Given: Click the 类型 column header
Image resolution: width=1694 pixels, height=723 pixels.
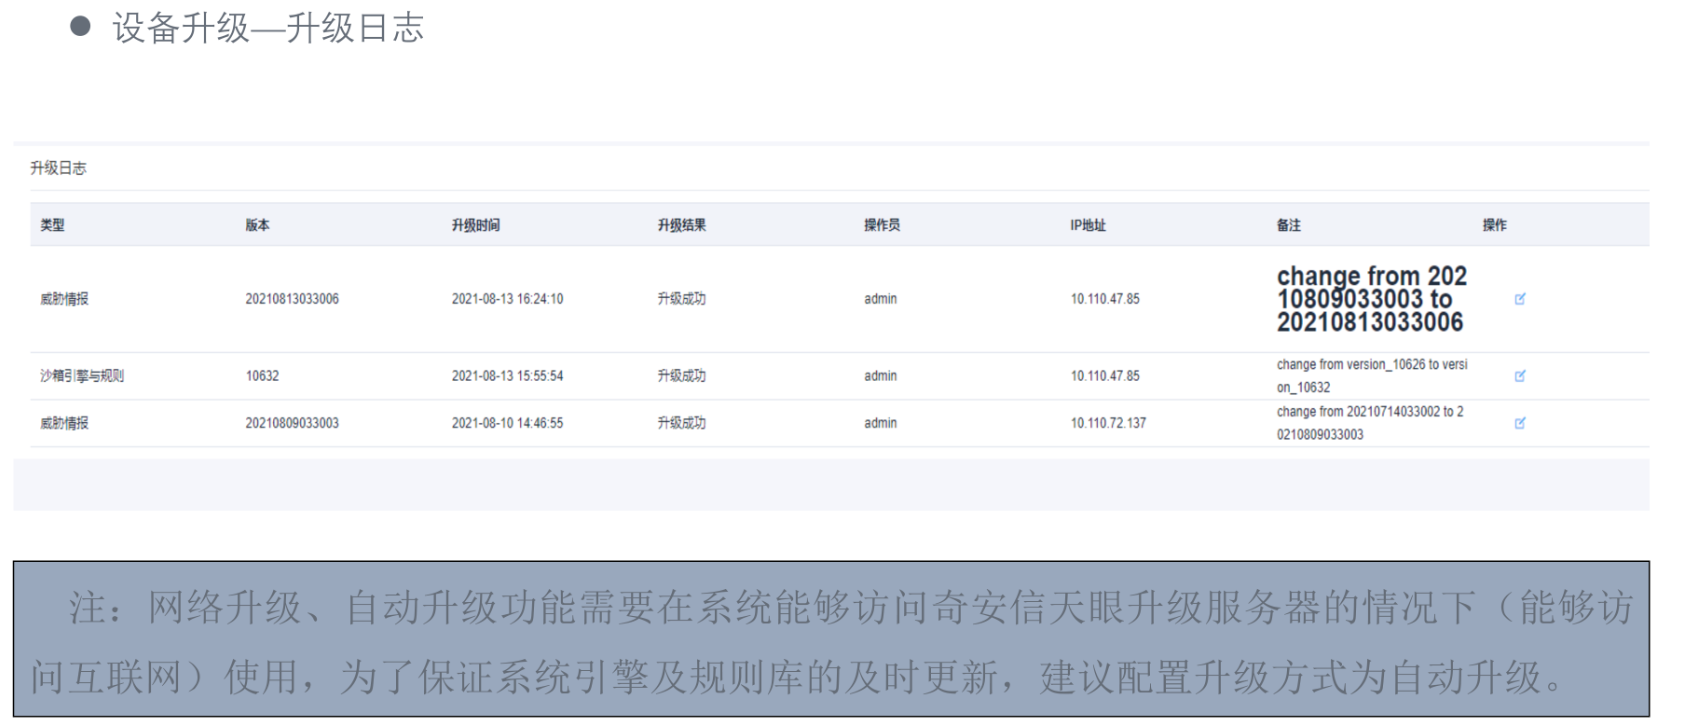Looking at the screenshot, I should tap(52, 225).
